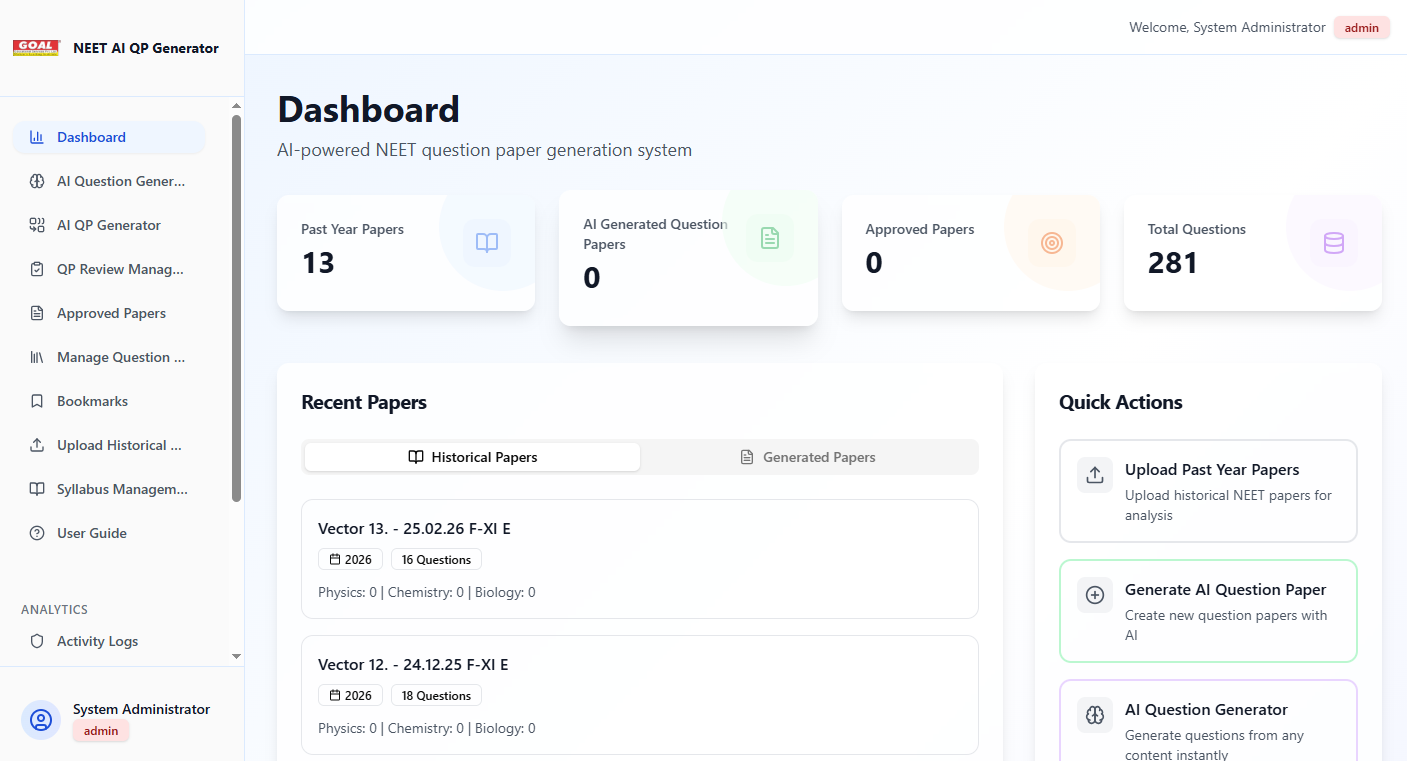Open the Total Questions stat card

[x=1253, y=253]
